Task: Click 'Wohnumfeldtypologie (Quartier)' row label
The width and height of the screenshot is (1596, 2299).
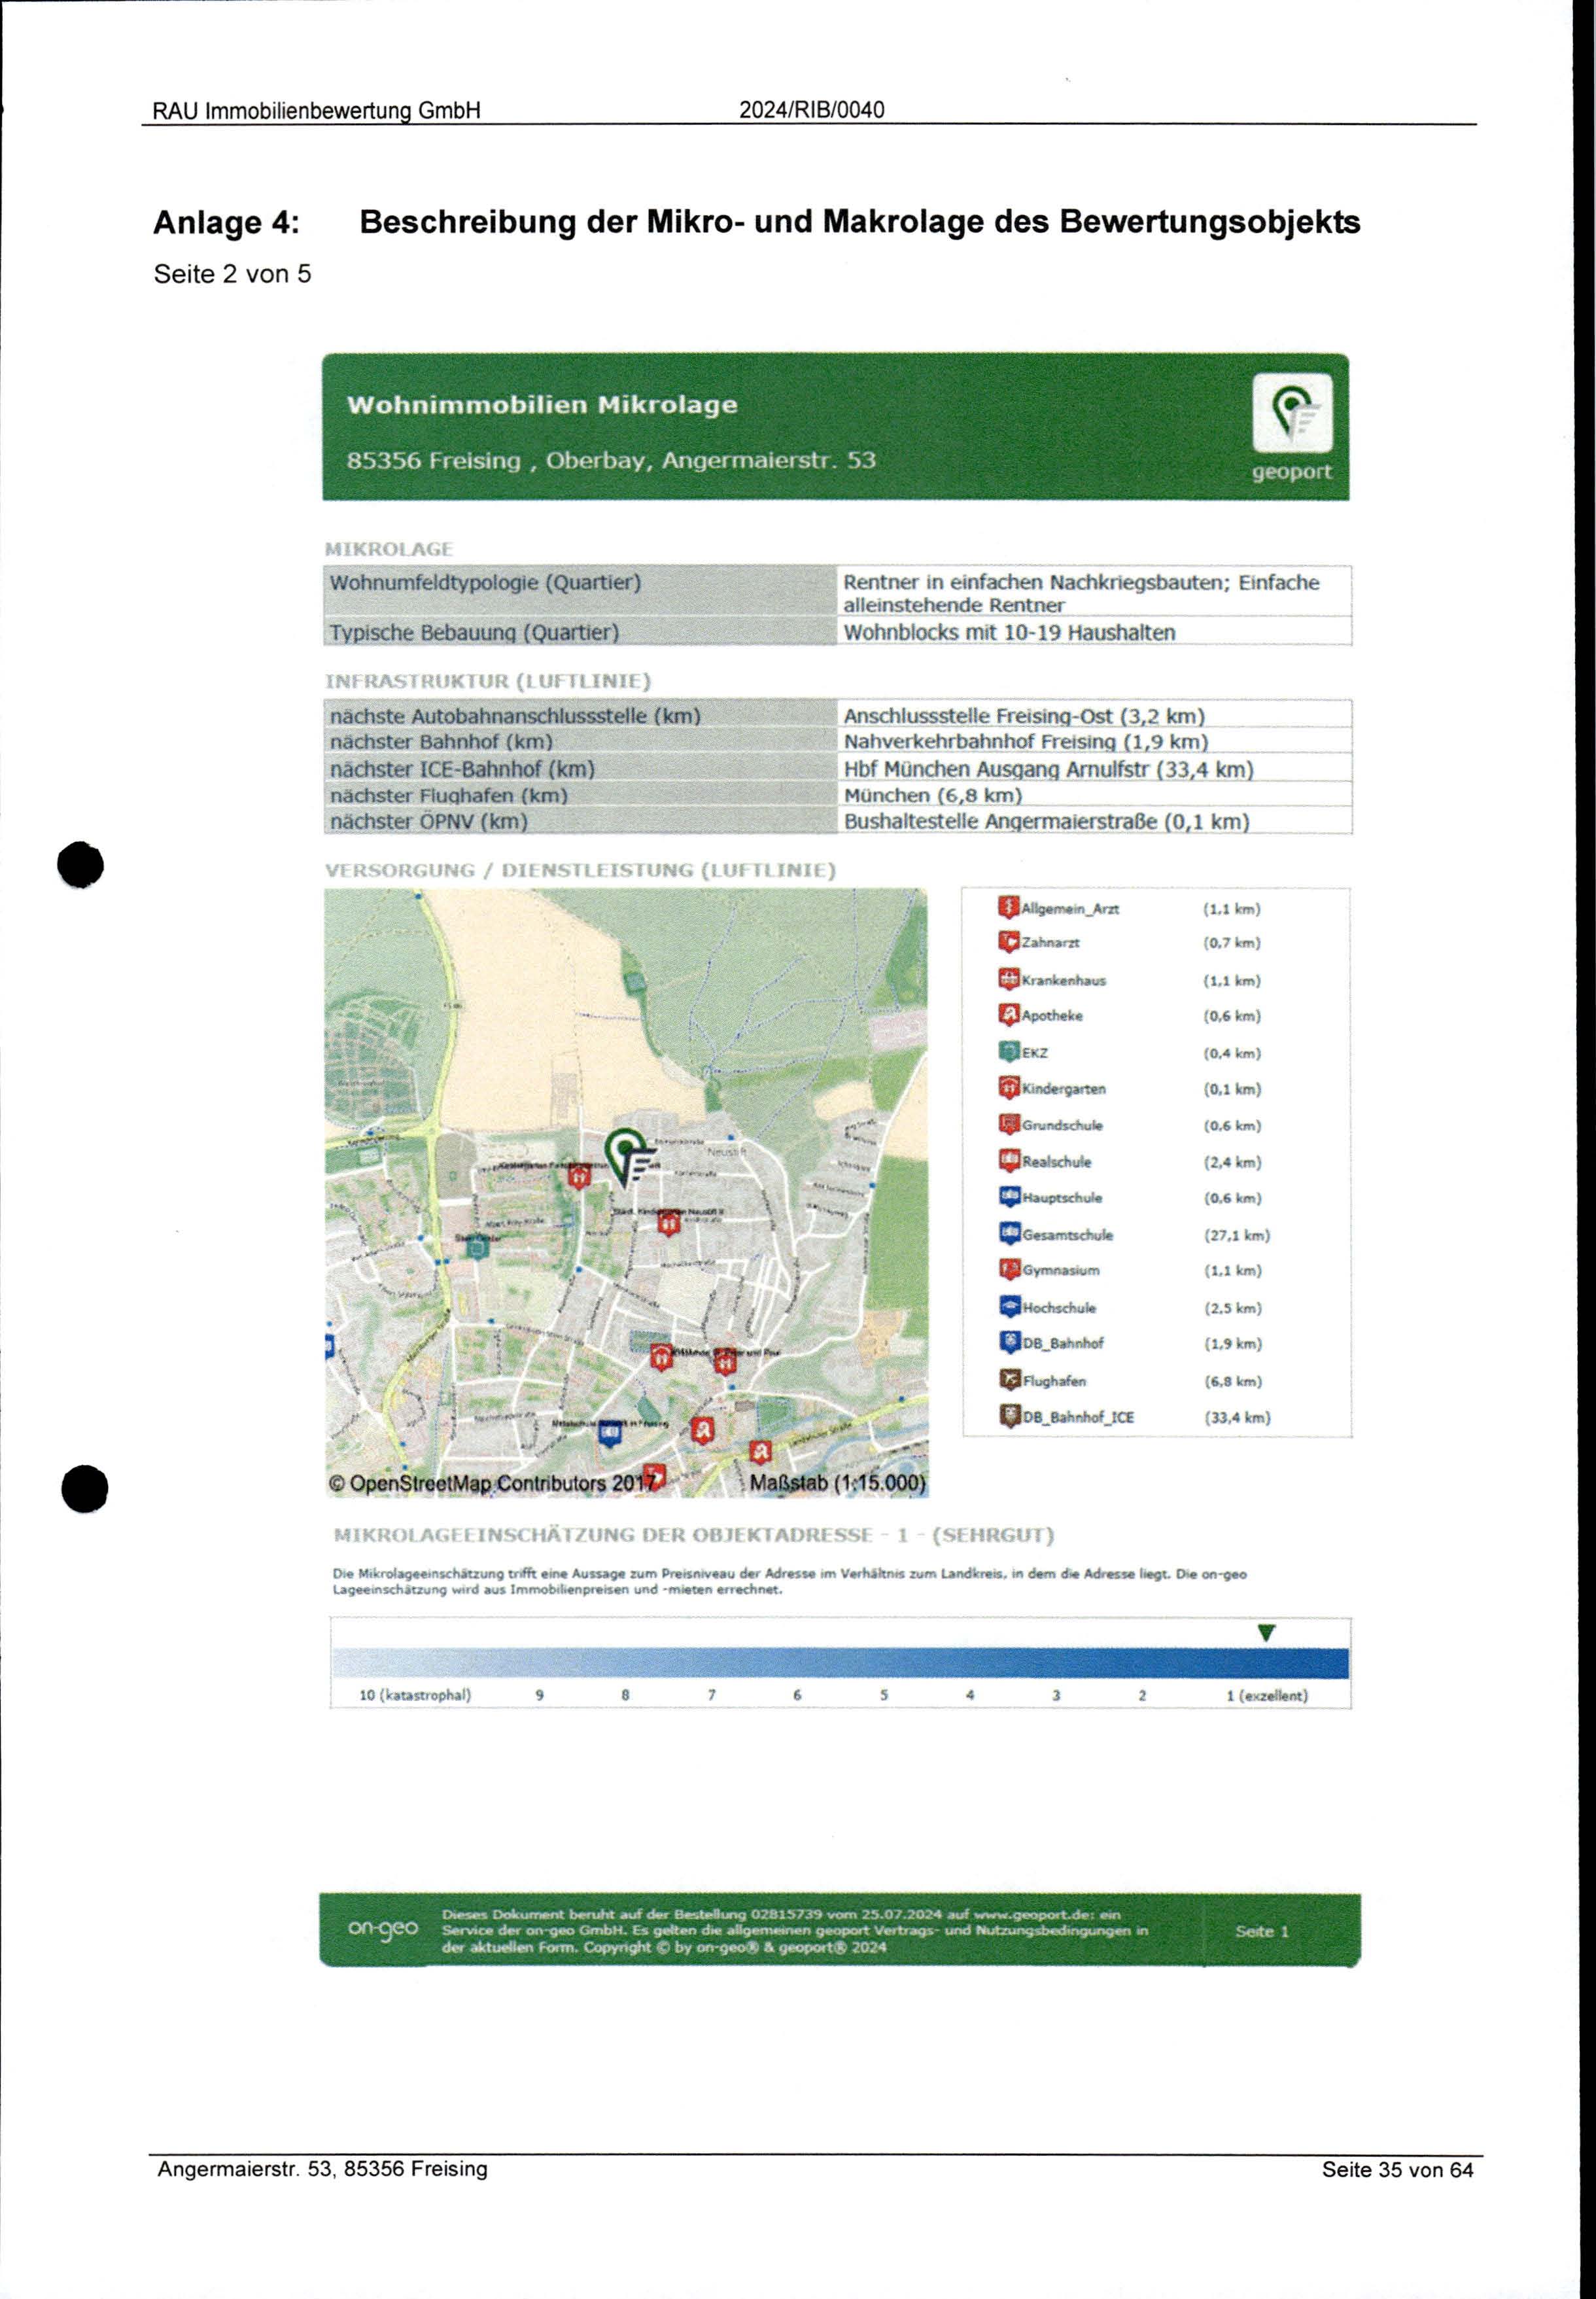Action: (x=485, y=582)
